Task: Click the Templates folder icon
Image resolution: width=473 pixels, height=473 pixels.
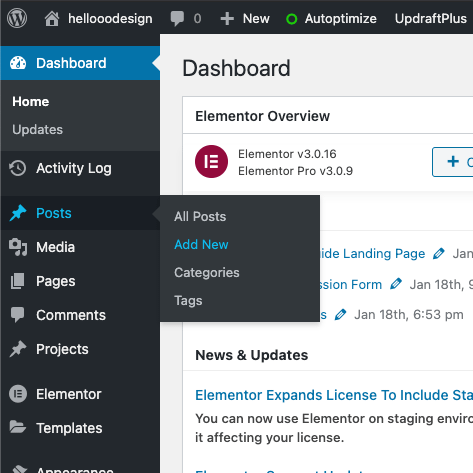Action: (18, 428)
